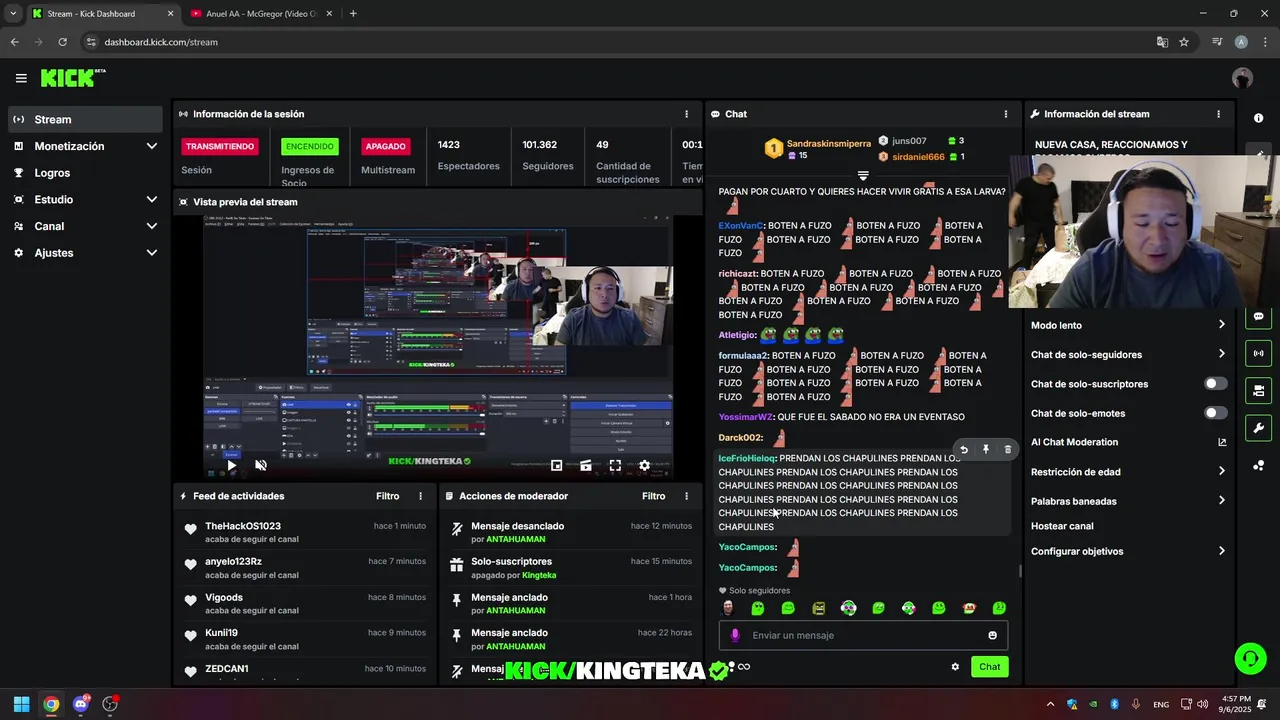
Task: Play the stream preview video
Action: coord(232,465)
